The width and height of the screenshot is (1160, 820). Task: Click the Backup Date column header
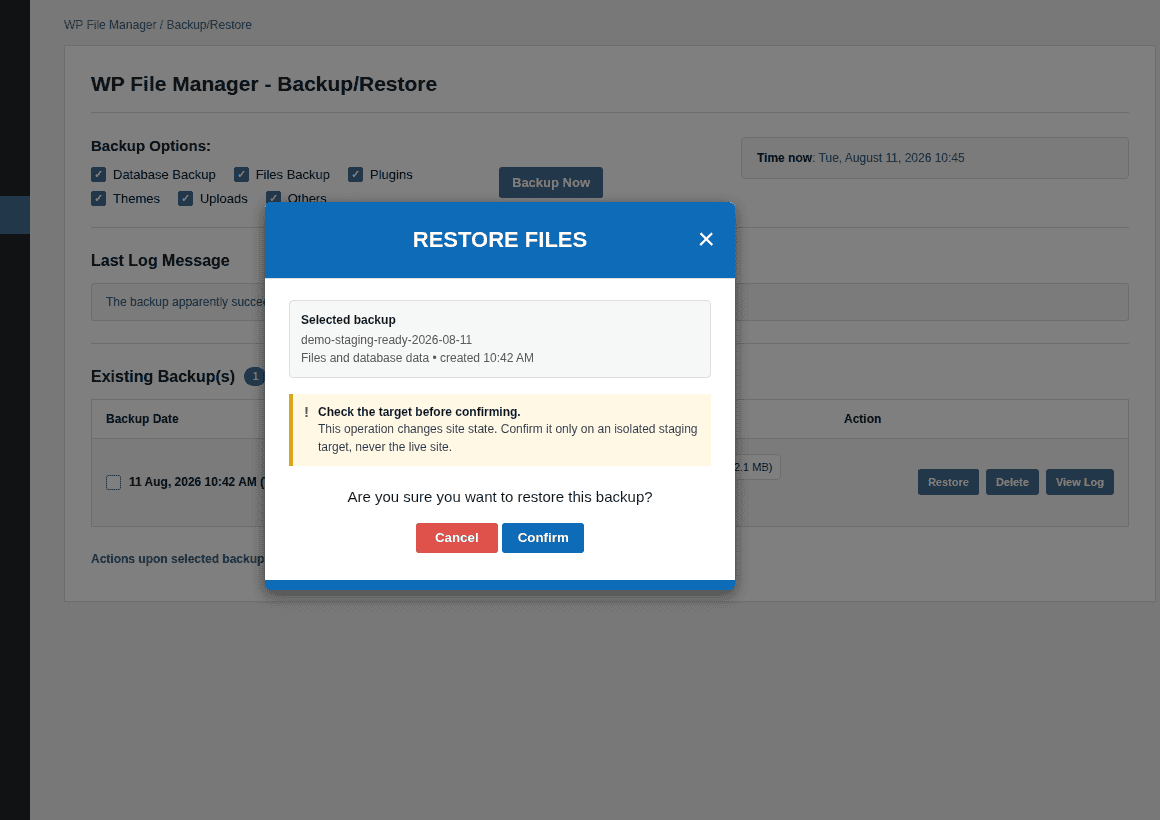pyautogui.click(x=142, y=419)
